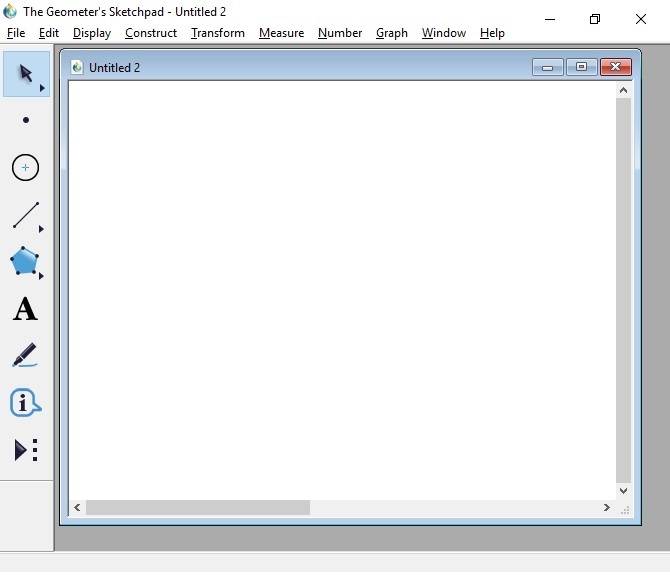Select the Selection Arrow tool
This screenshot has width=670, height=575.
coord(25,74)
